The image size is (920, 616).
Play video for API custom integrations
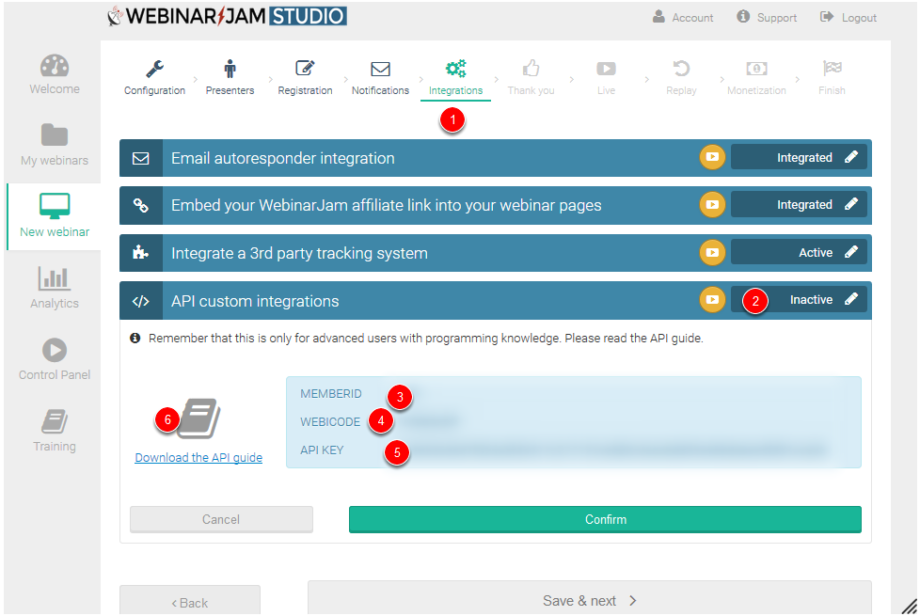pyautogui.click(x=712, y=300)
